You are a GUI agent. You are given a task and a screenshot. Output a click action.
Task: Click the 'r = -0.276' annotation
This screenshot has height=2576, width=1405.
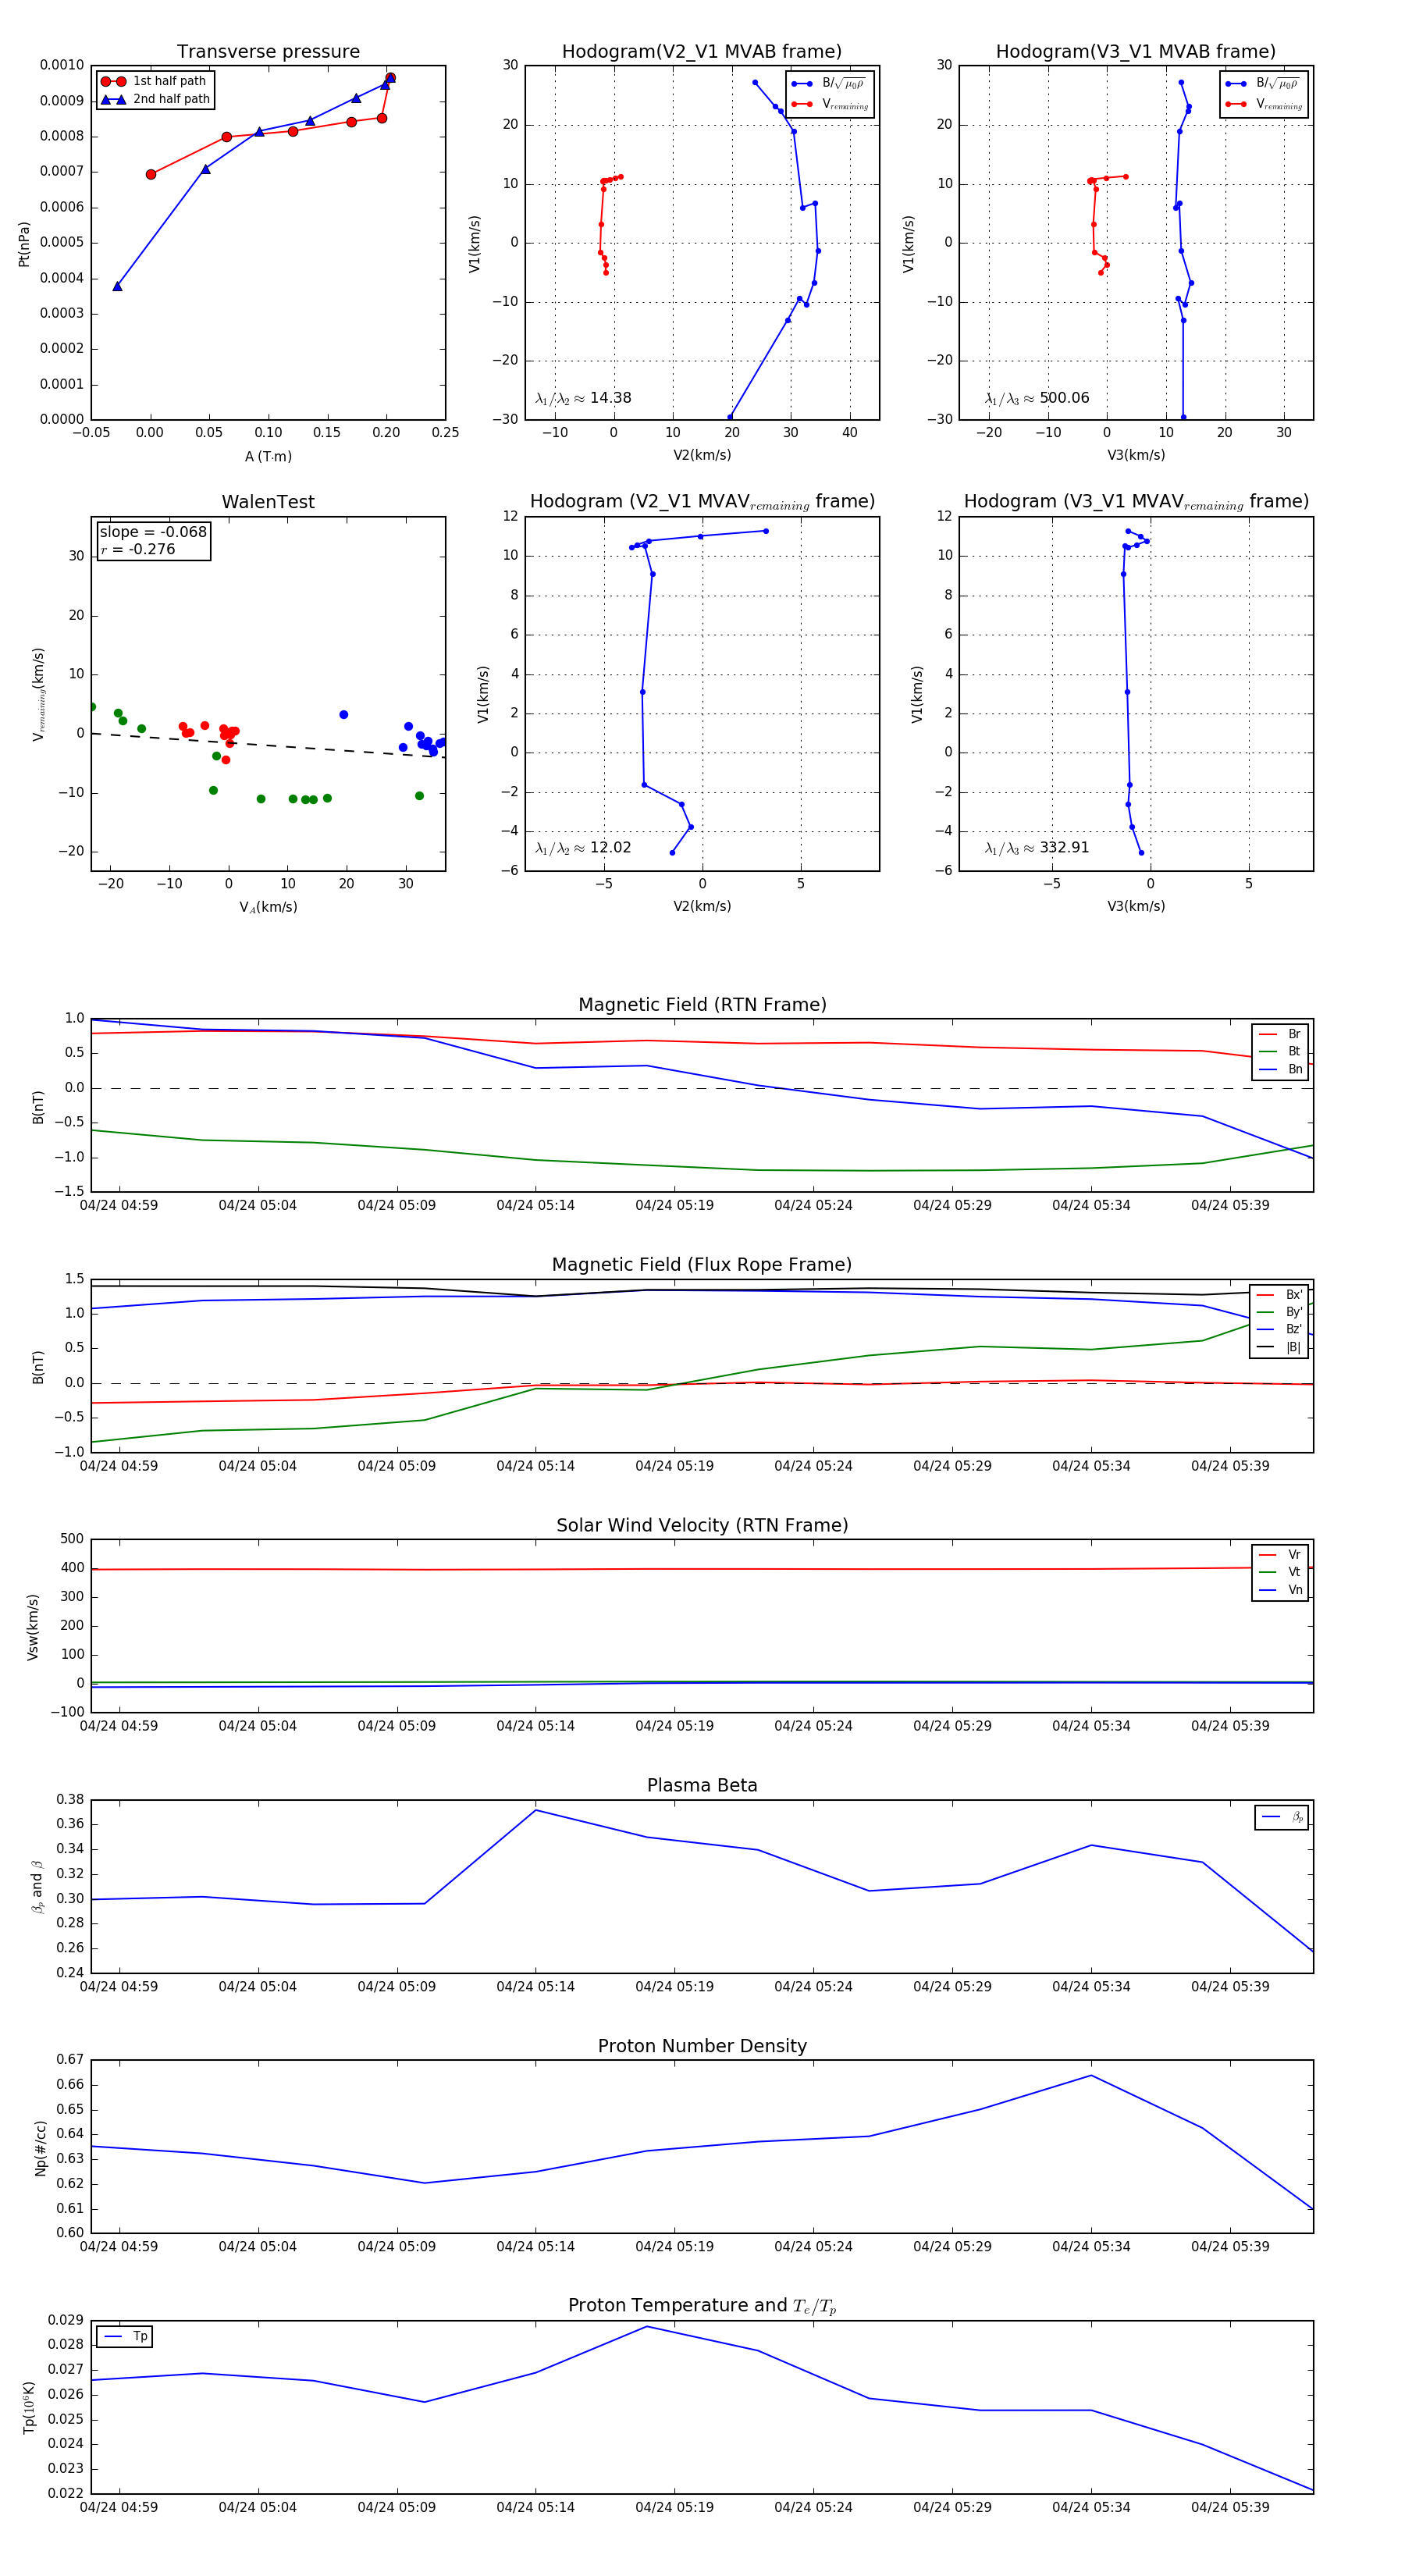137,549
